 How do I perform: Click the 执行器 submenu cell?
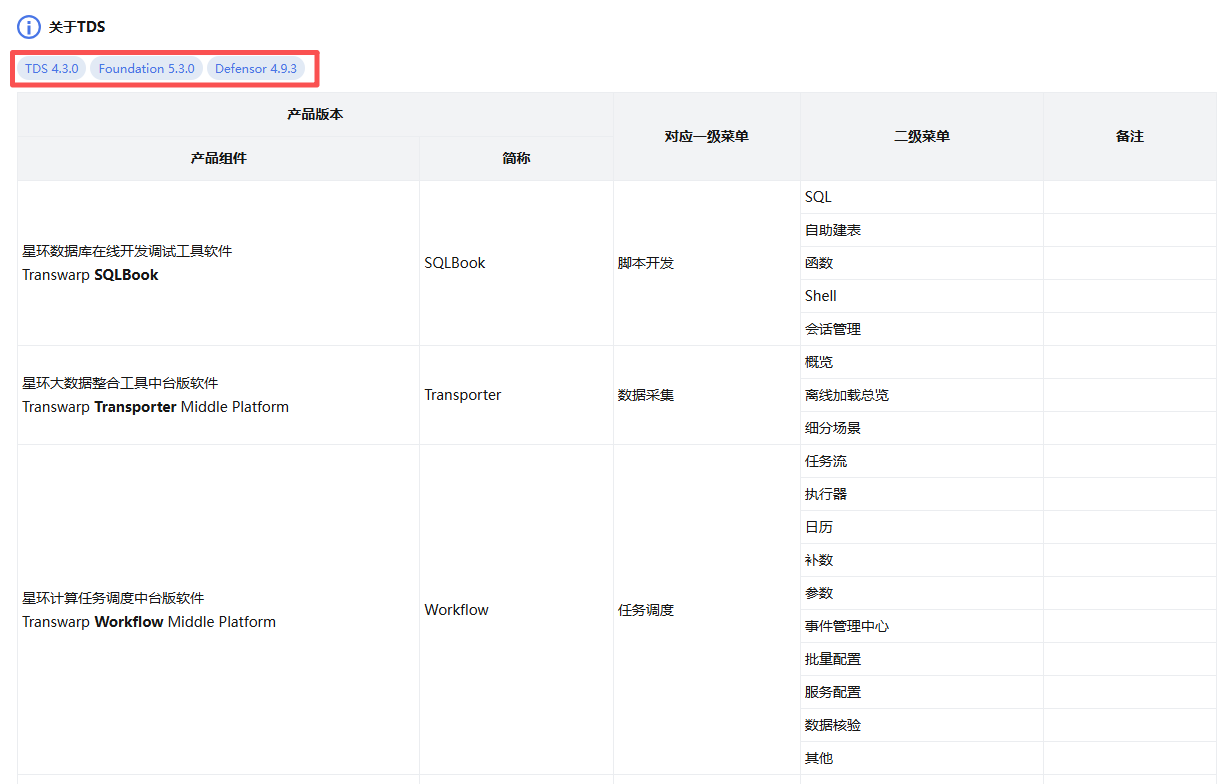[922, 494]
